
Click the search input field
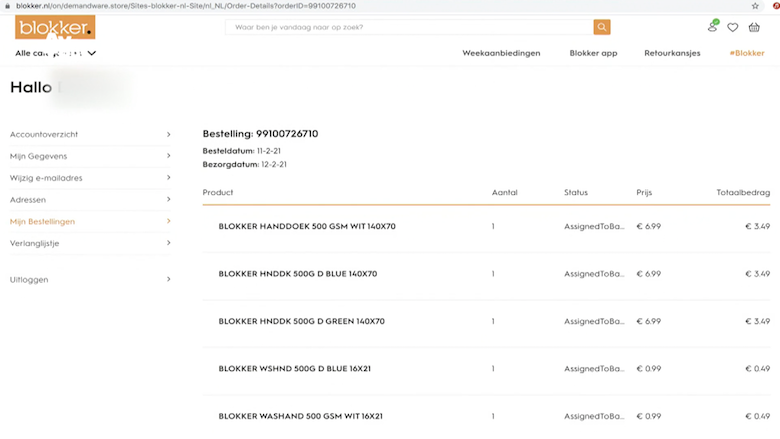(x=410, y=27)
